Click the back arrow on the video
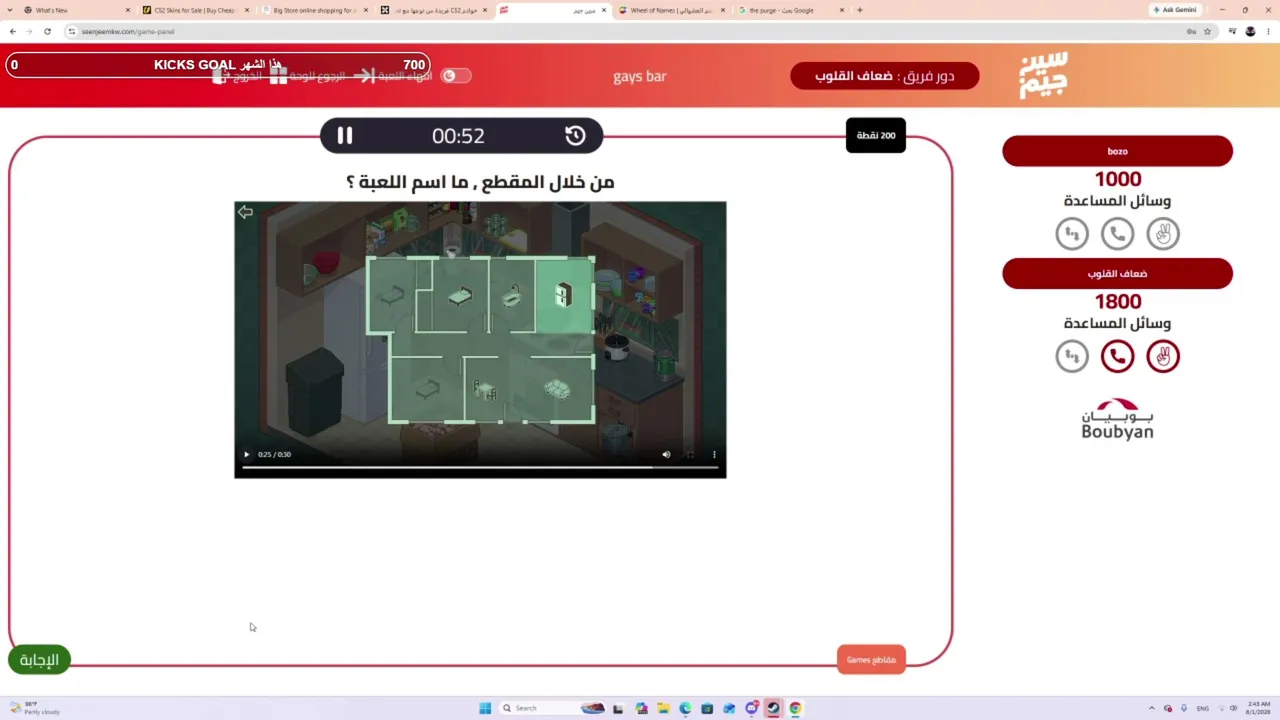 point(245,212)
